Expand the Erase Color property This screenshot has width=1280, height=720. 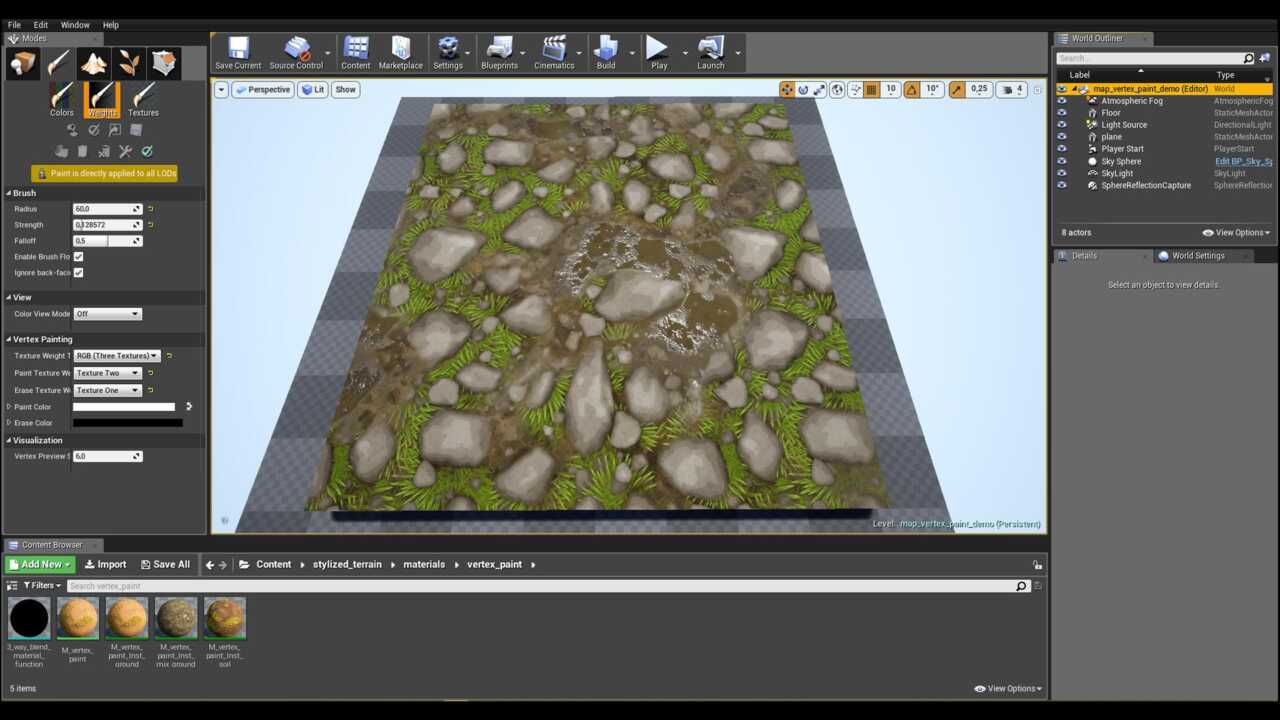[9, 423]
